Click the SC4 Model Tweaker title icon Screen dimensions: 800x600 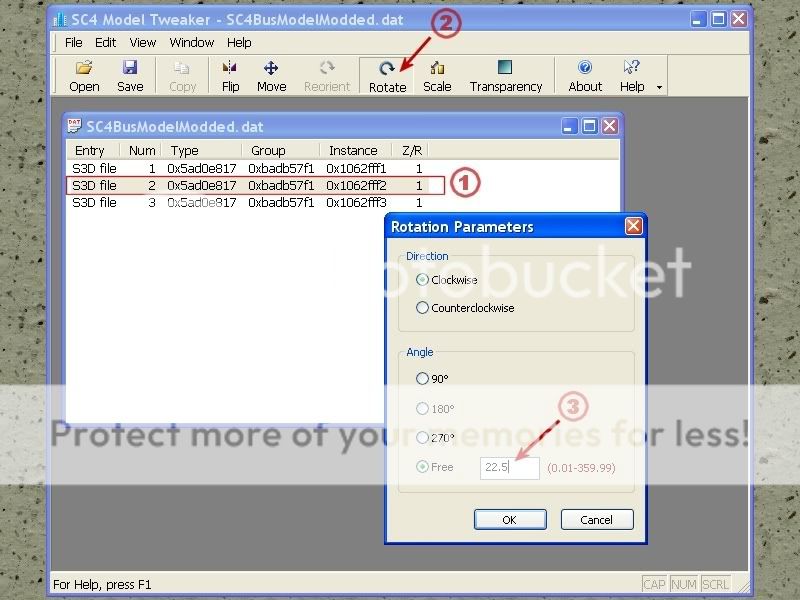pos(60,19)
